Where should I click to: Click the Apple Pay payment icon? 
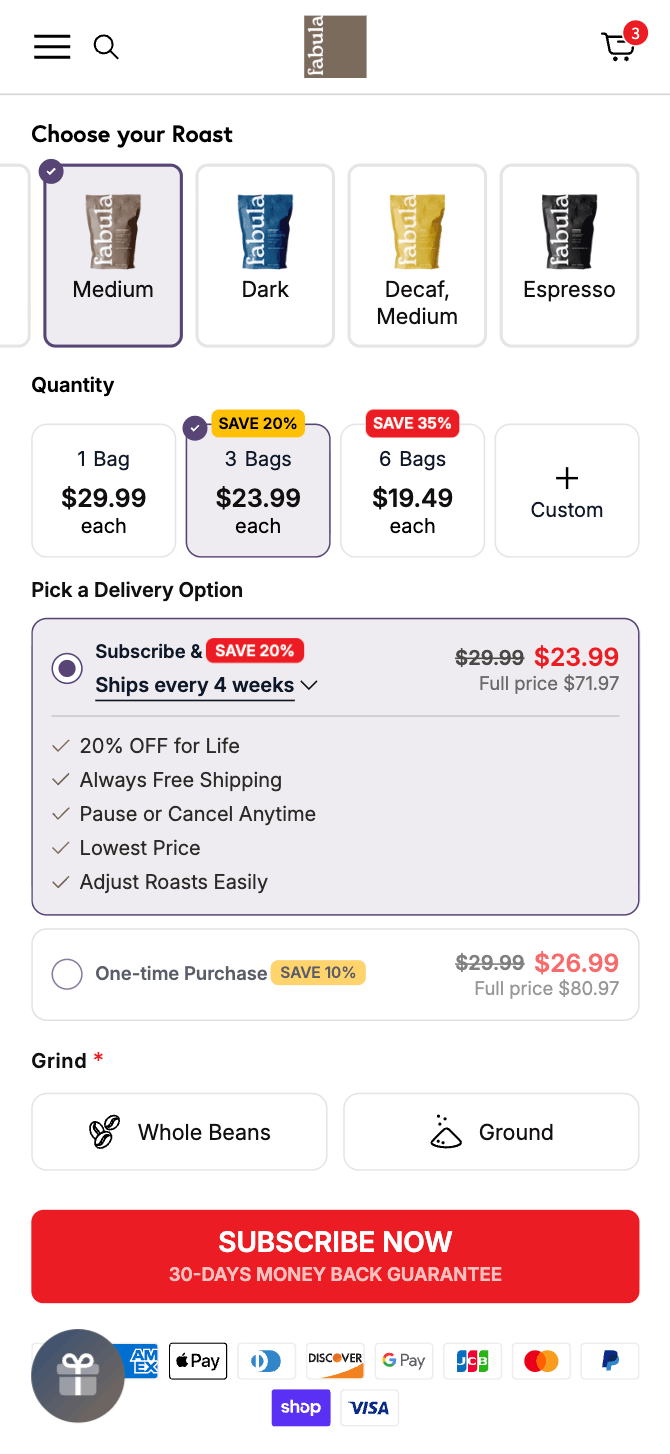pos(198,1361)
